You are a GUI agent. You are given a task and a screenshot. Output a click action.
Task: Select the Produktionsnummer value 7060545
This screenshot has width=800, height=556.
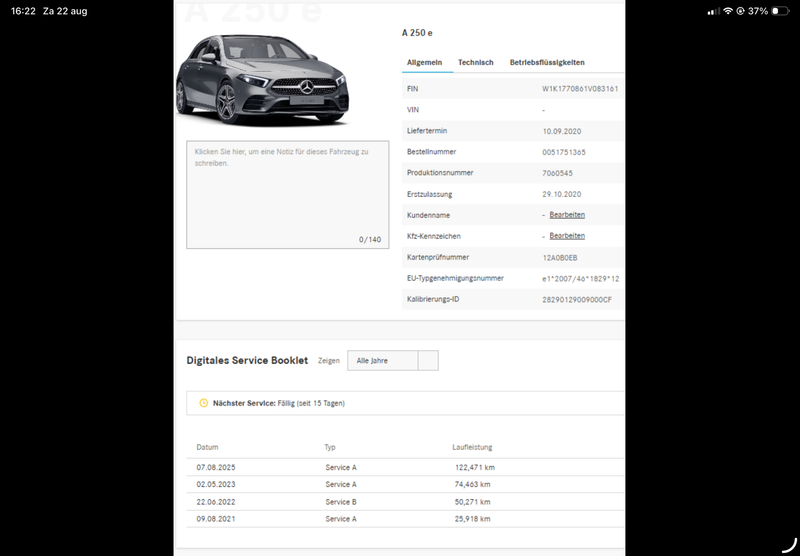[x=557, y=173]
